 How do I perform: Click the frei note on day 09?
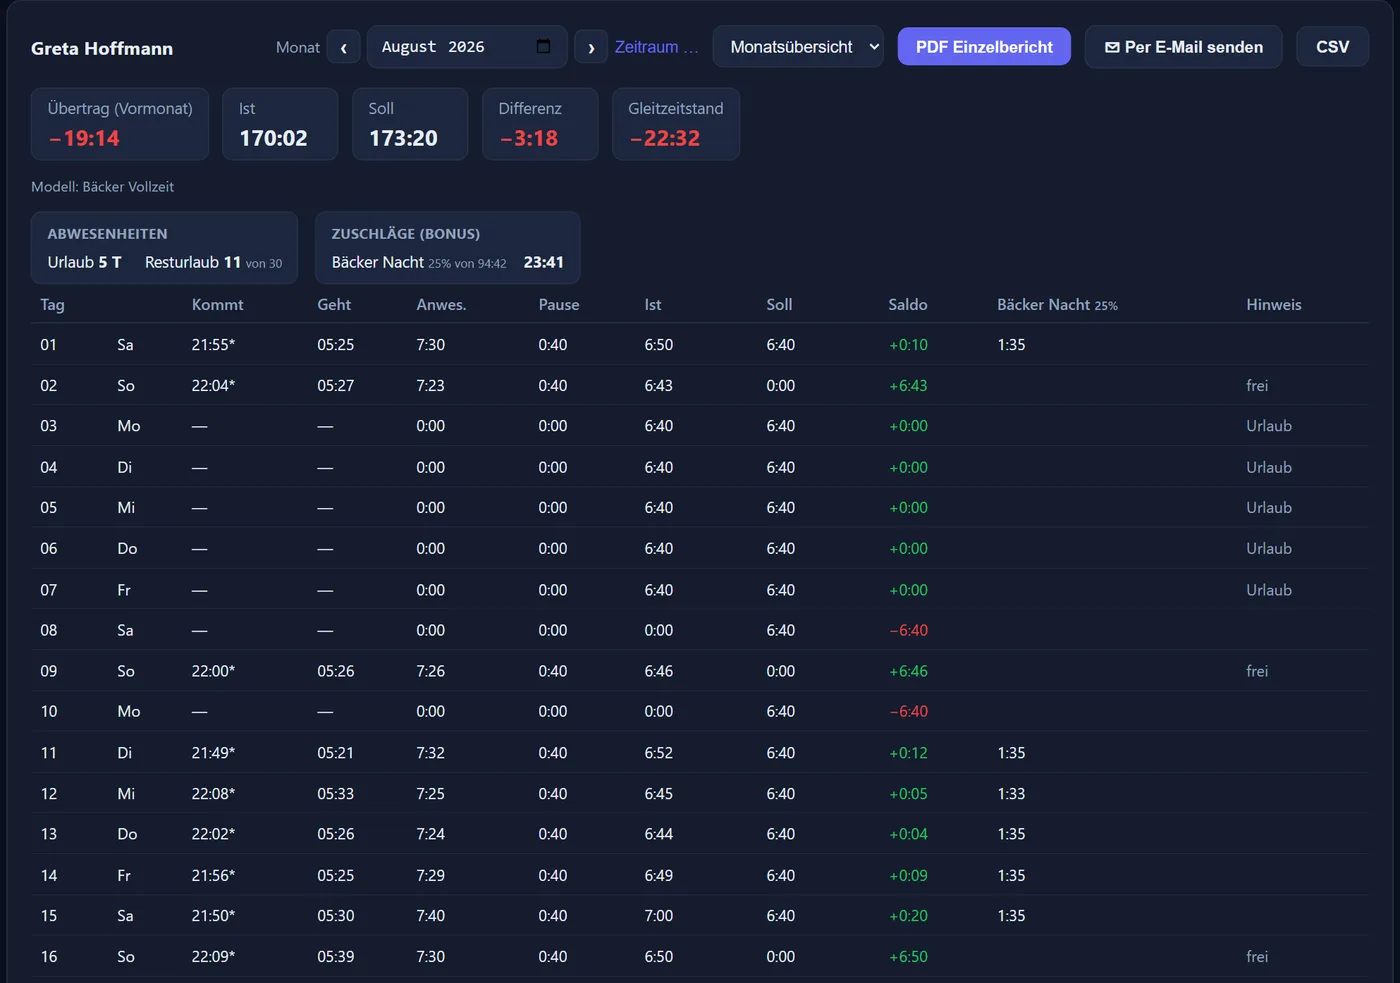pyautogui.click(x=1257, y=671)
